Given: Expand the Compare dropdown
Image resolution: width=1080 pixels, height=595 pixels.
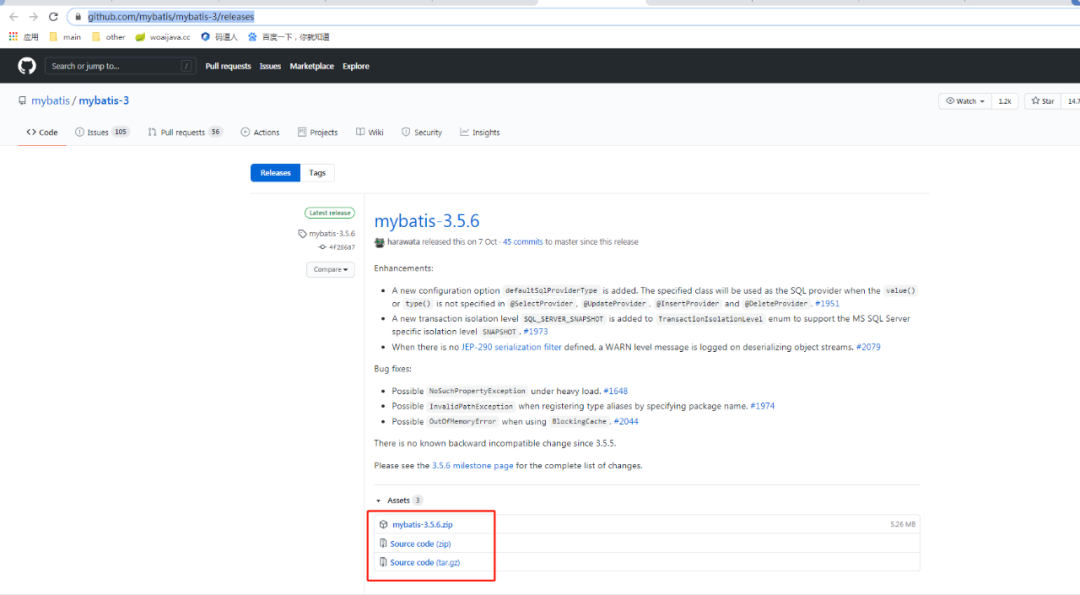Looking at the screenshot, I should tap(331, 269).
